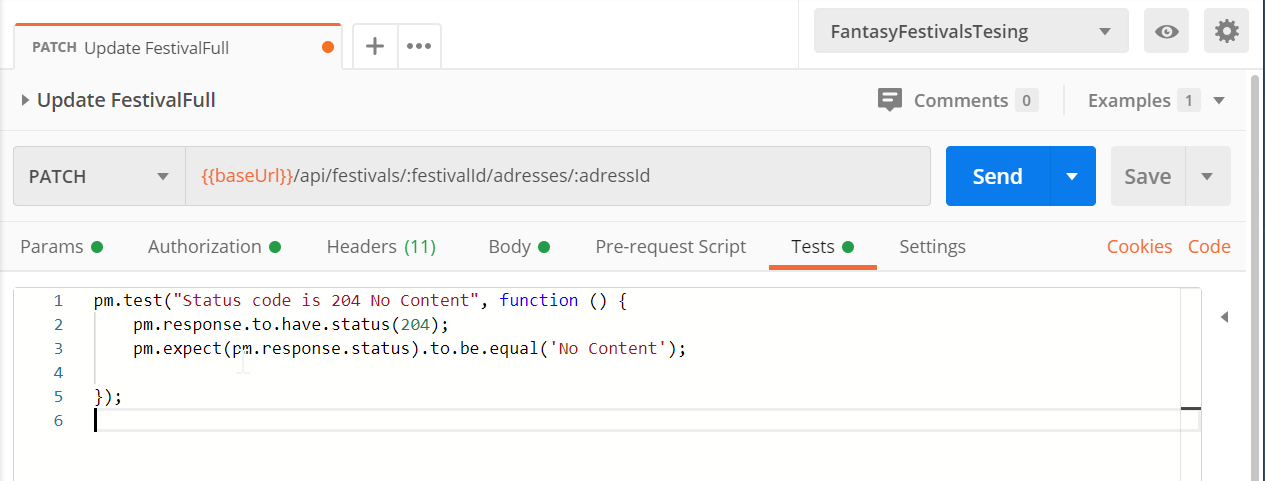Click the environment quick look eye icon
The height and width of the screenshot is (481, 1265).
pos(1166,31)
